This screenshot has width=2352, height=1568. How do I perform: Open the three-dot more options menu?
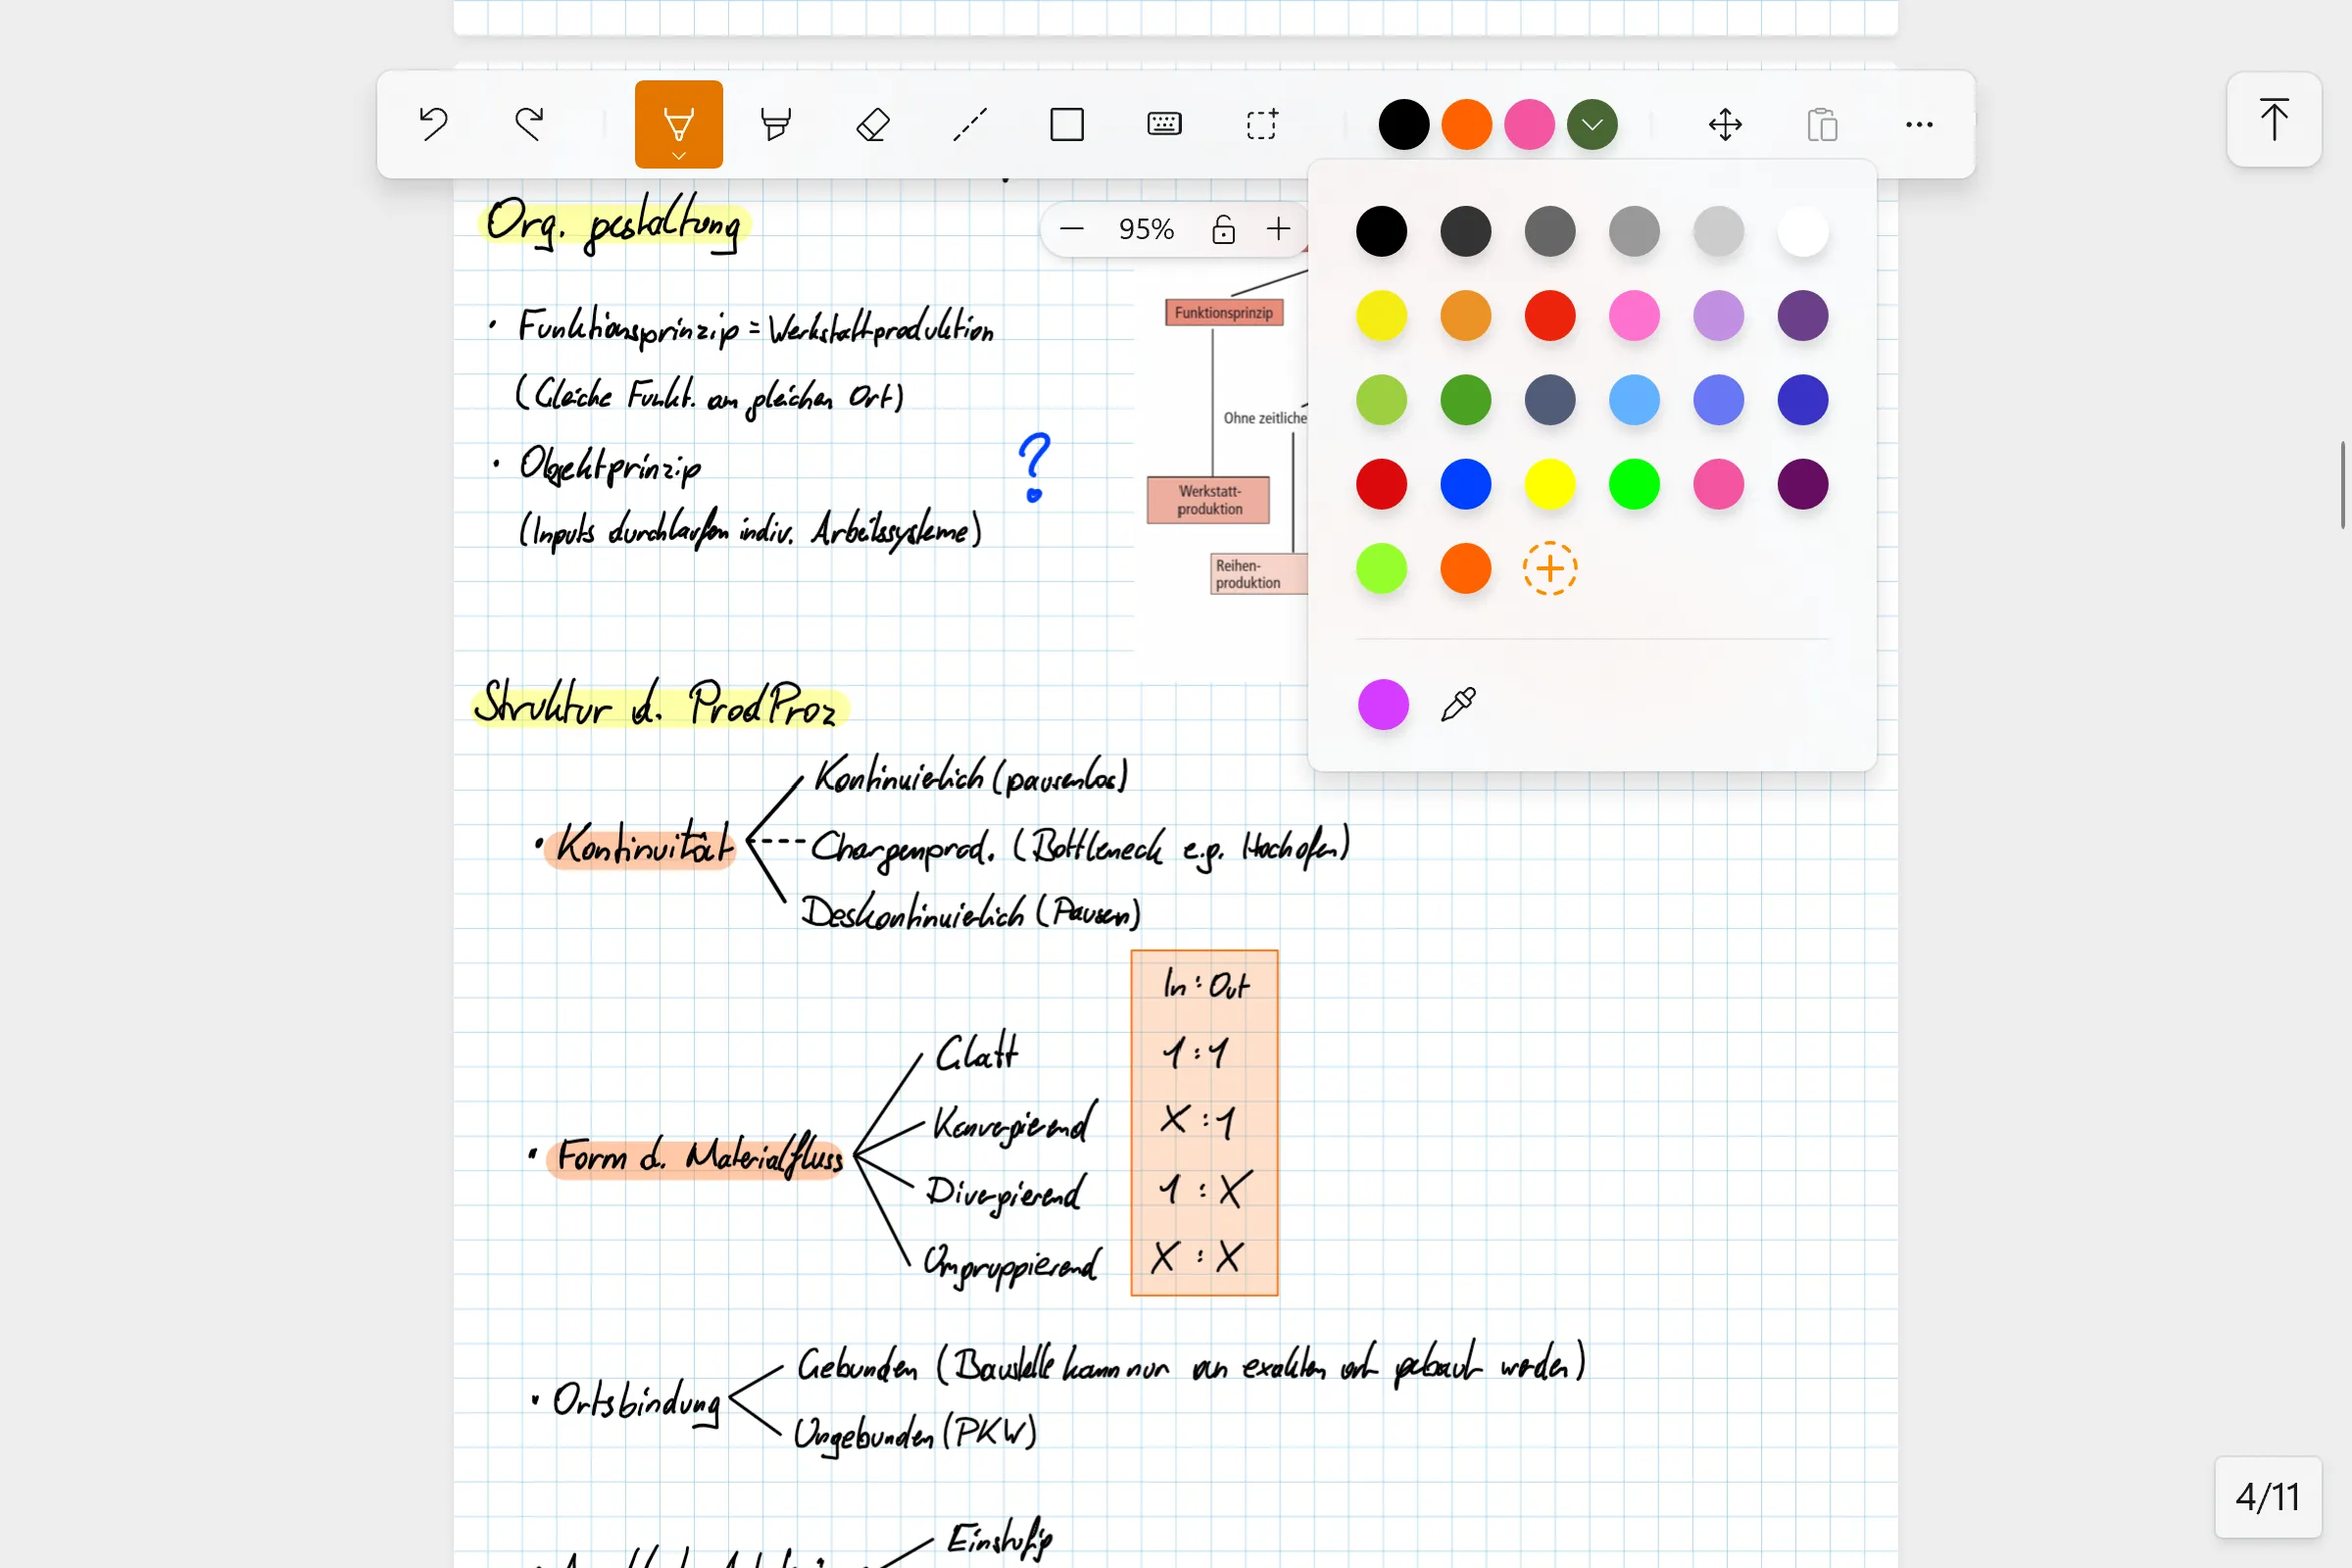pos(1919,124)
